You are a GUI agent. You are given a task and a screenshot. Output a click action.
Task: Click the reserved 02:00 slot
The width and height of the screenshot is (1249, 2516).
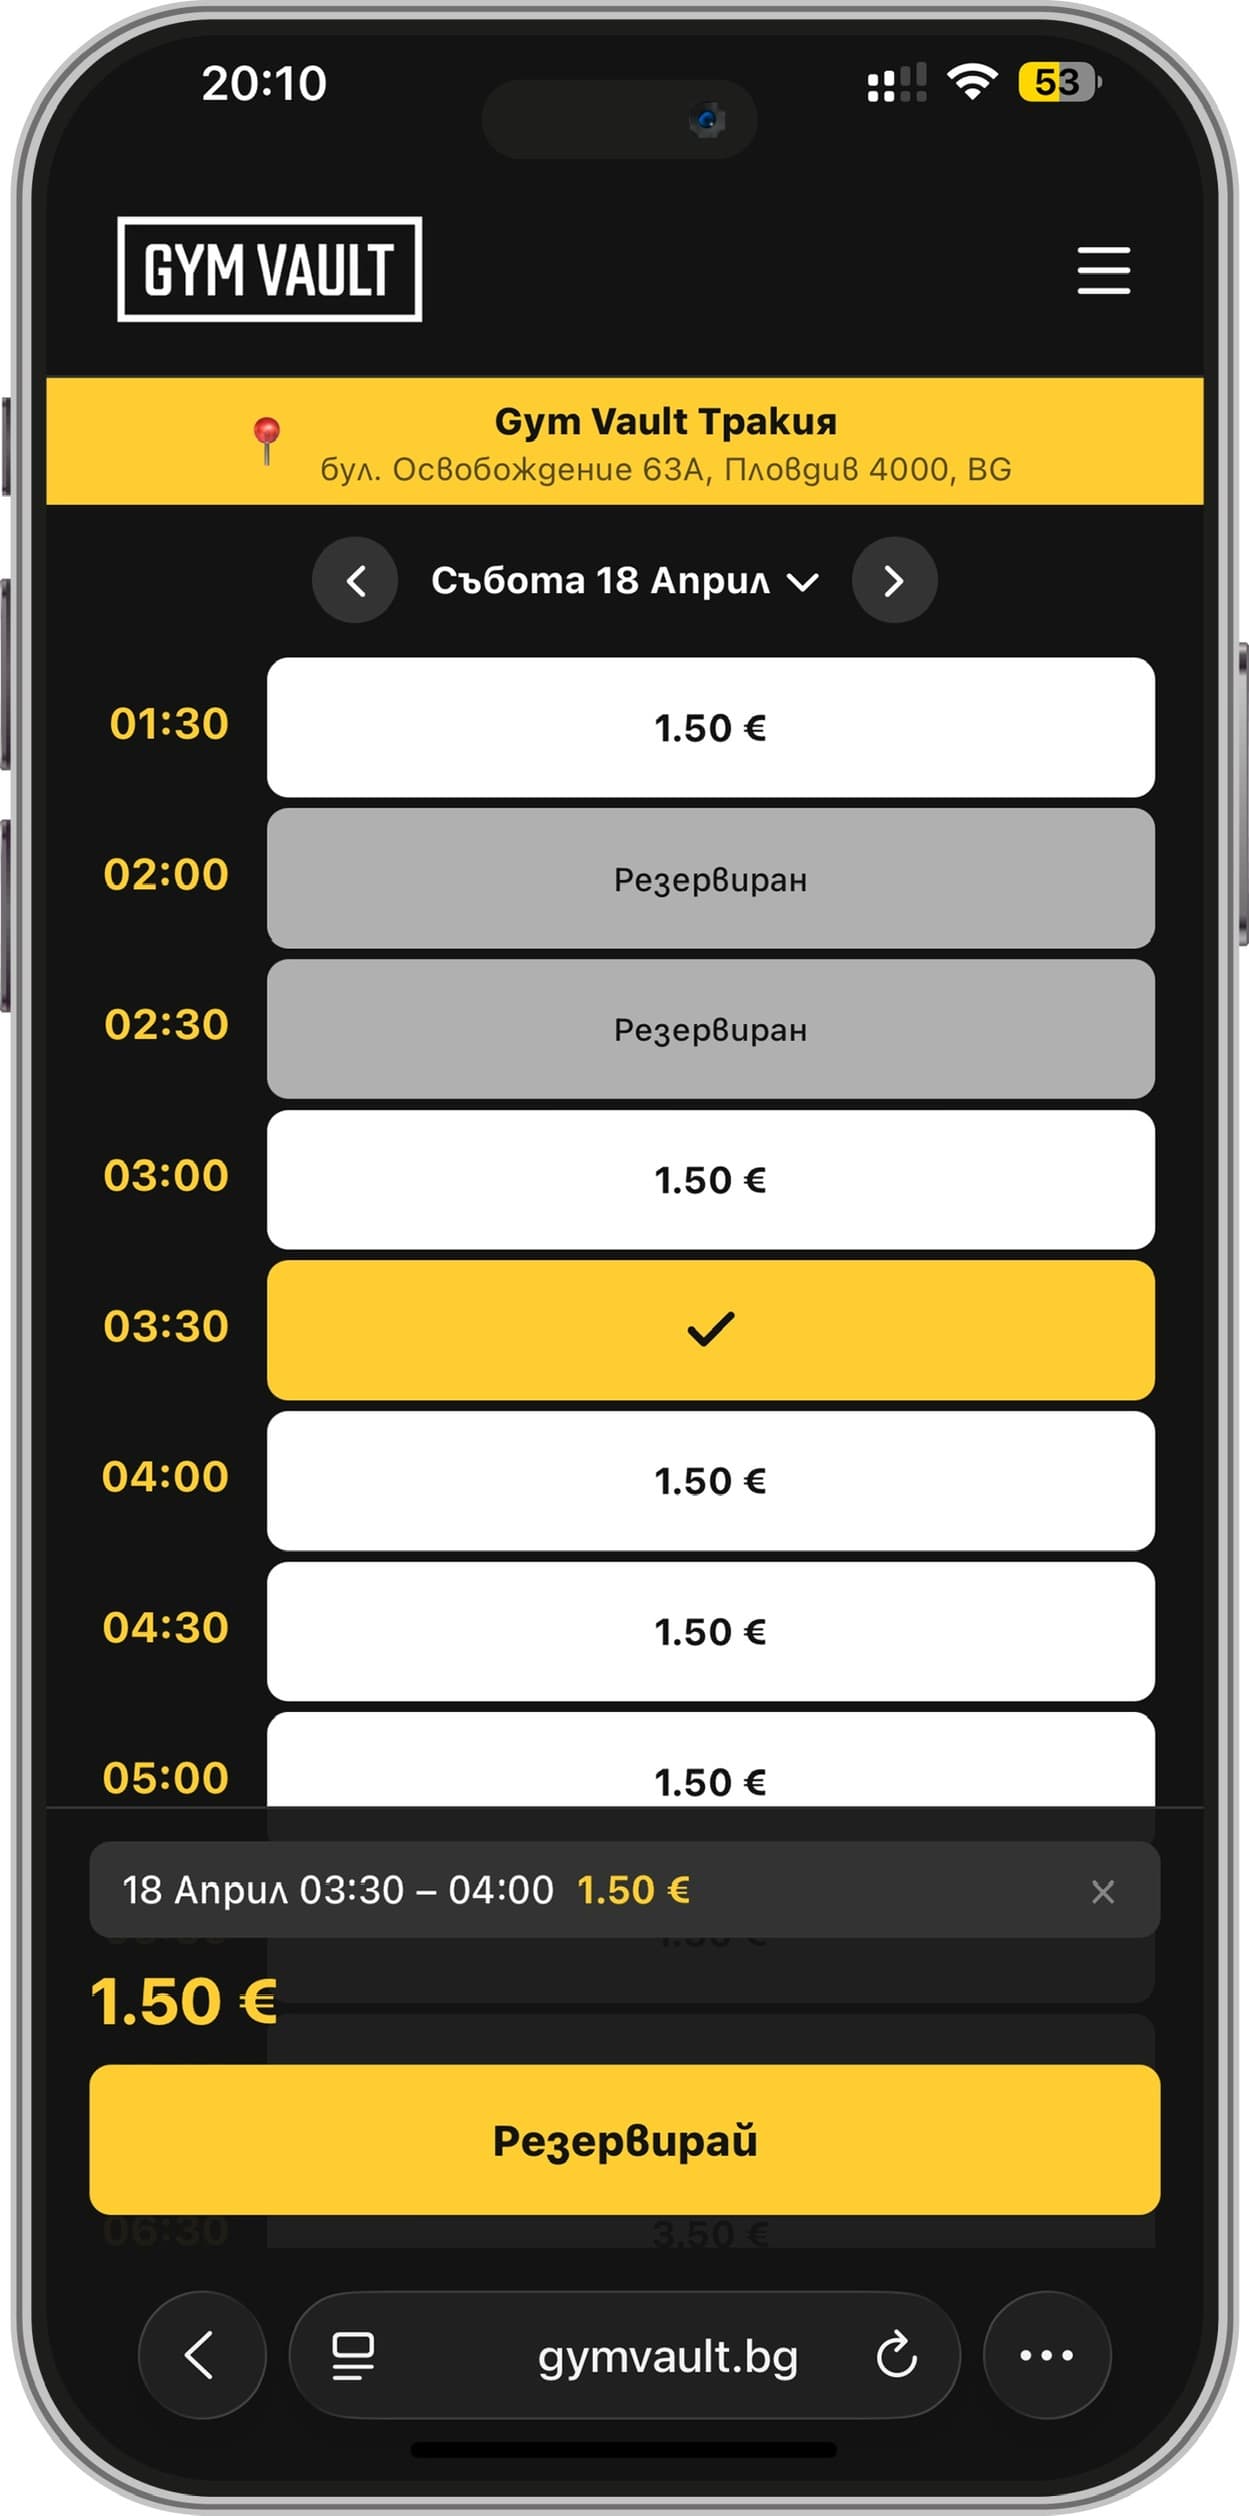coord(710,878)
